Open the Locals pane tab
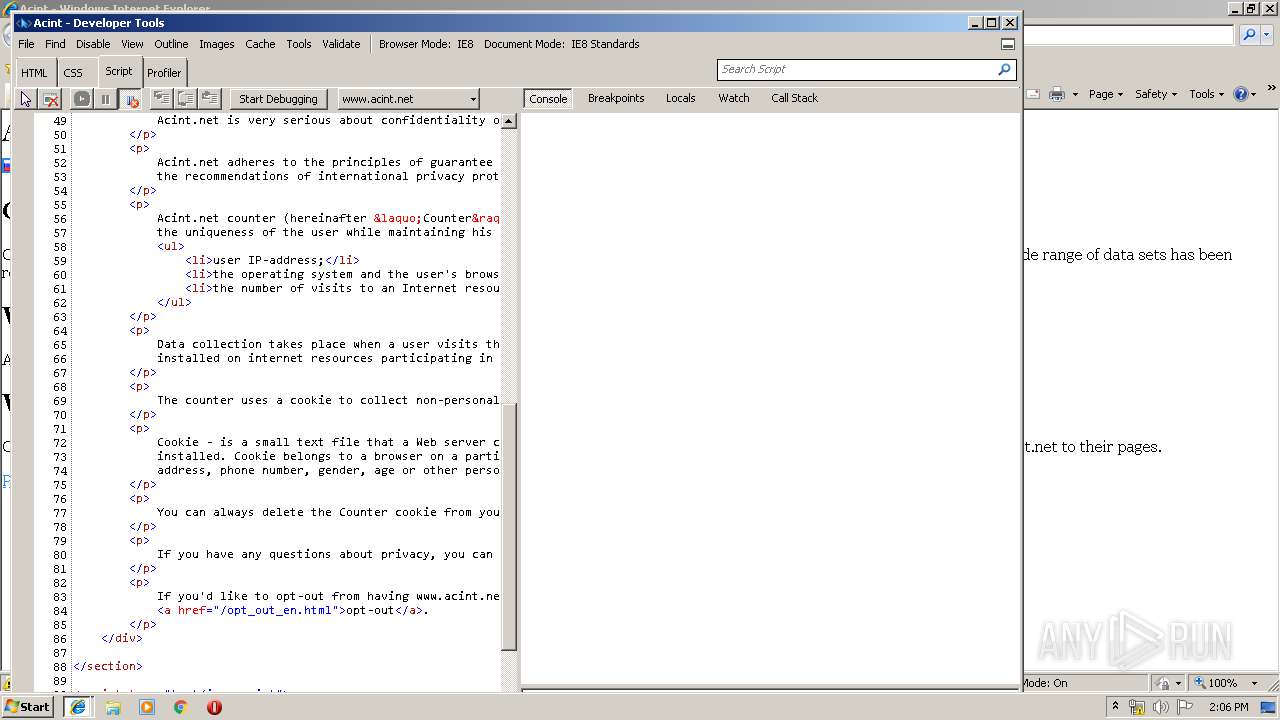Viewport: 1280px width, 720px height. click(x=681, y=98)
